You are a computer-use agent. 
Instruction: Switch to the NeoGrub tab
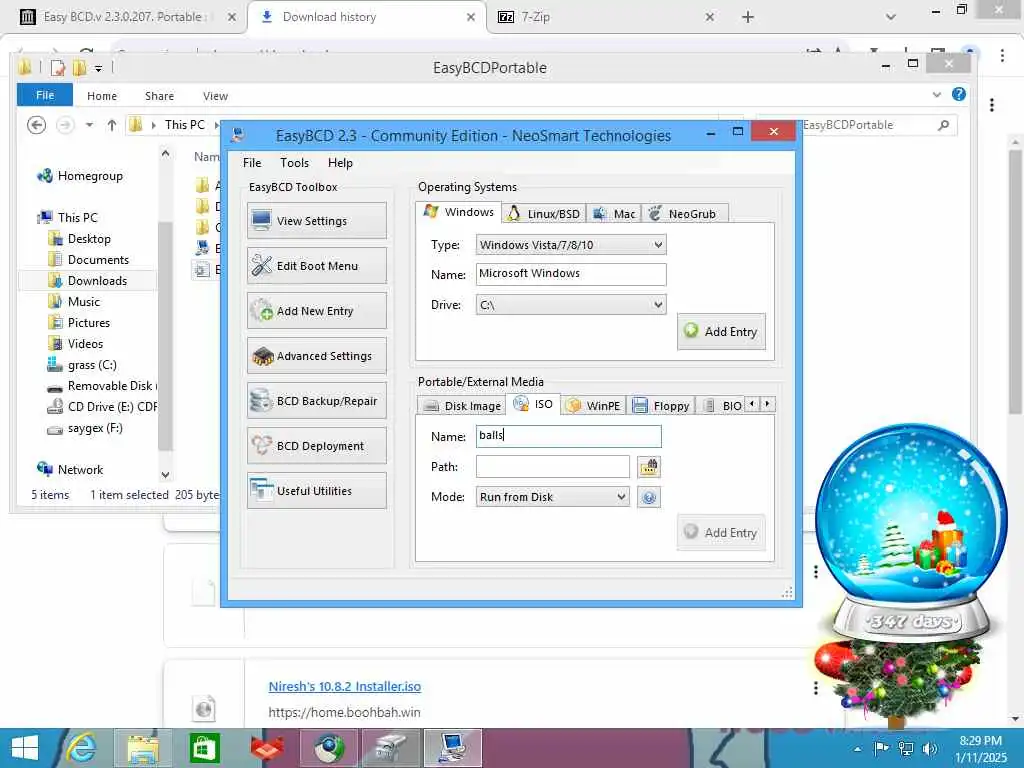point(684,214)
